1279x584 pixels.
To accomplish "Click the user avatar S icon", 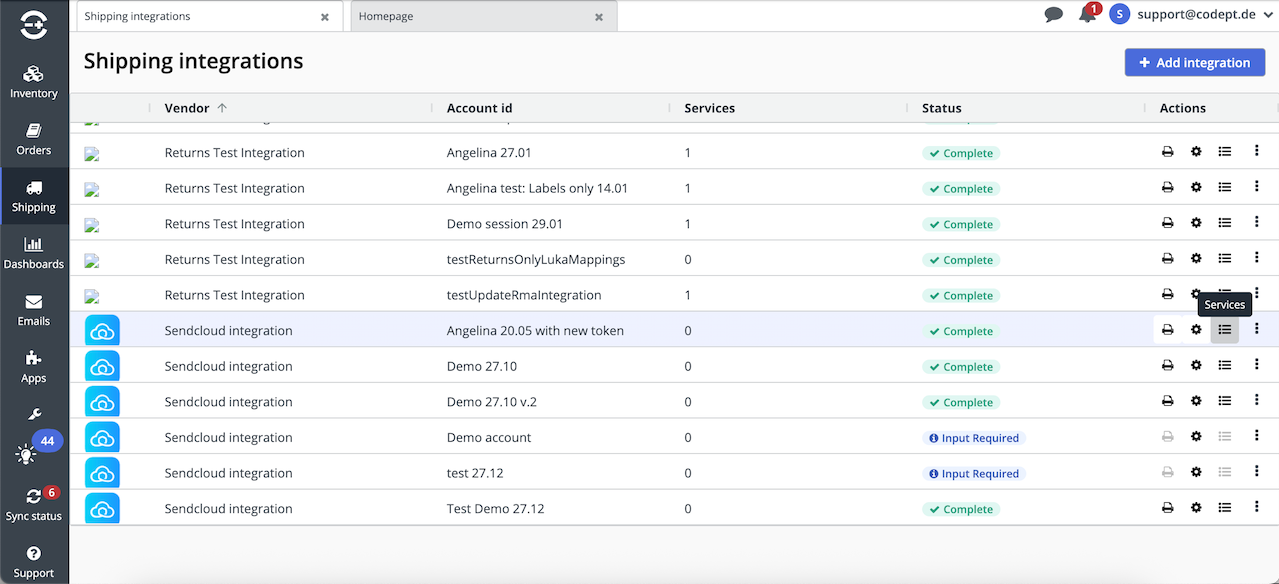I will click(x=1120, y=15).
